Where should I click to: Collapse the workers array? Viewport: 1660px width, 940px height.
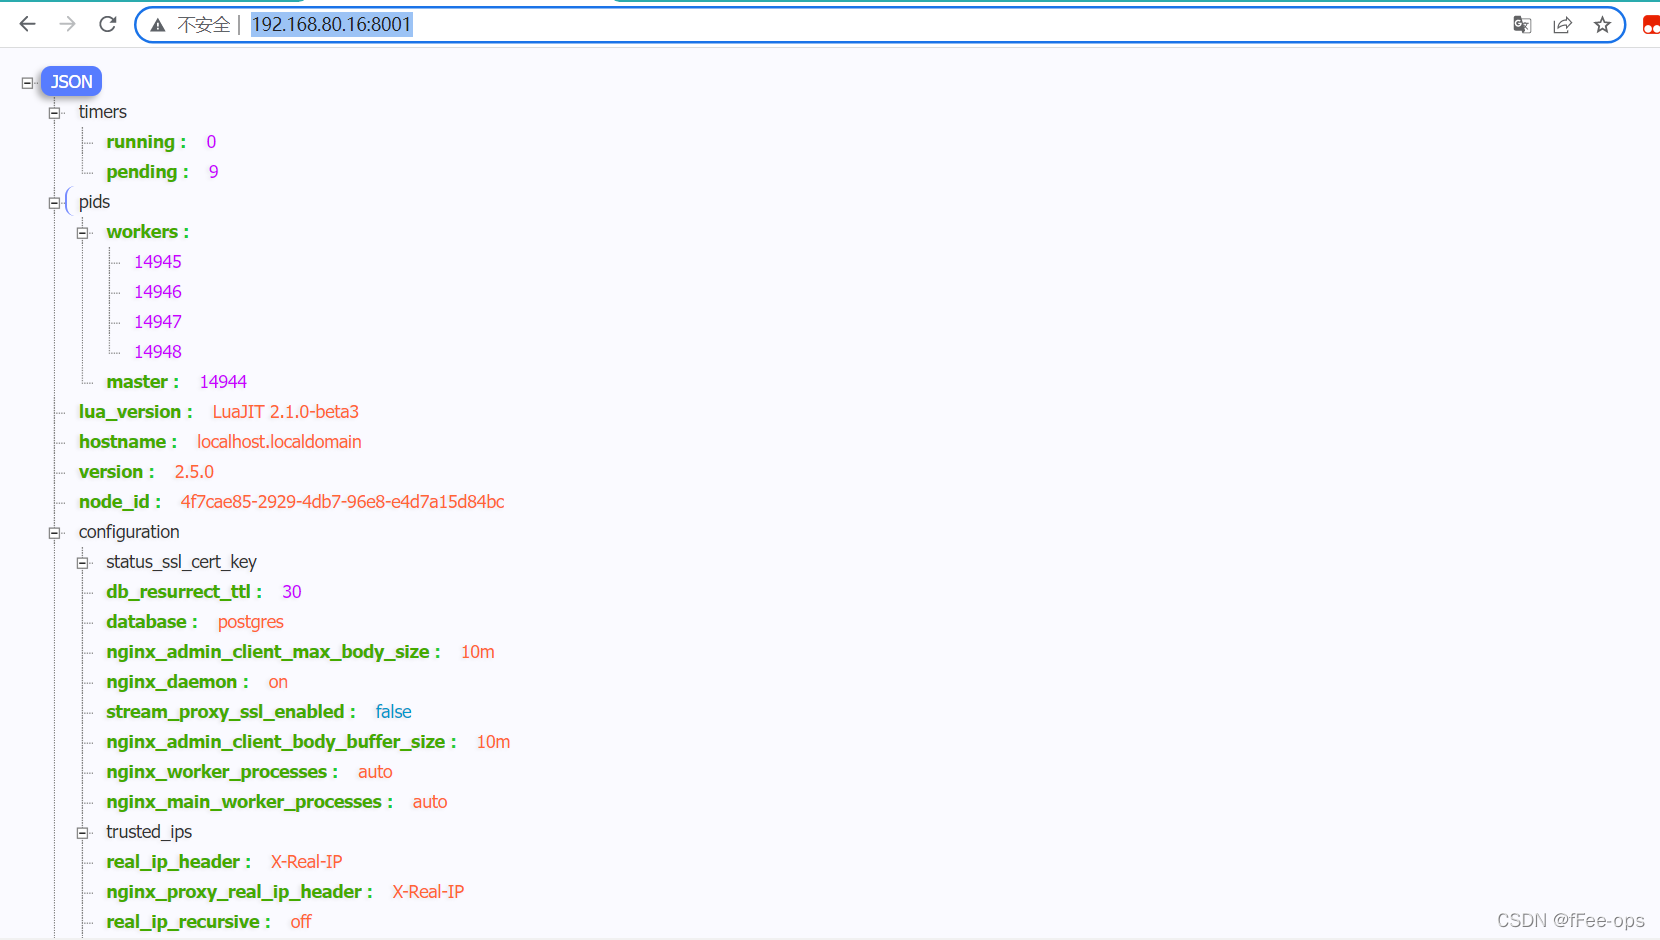click(83, 233)
